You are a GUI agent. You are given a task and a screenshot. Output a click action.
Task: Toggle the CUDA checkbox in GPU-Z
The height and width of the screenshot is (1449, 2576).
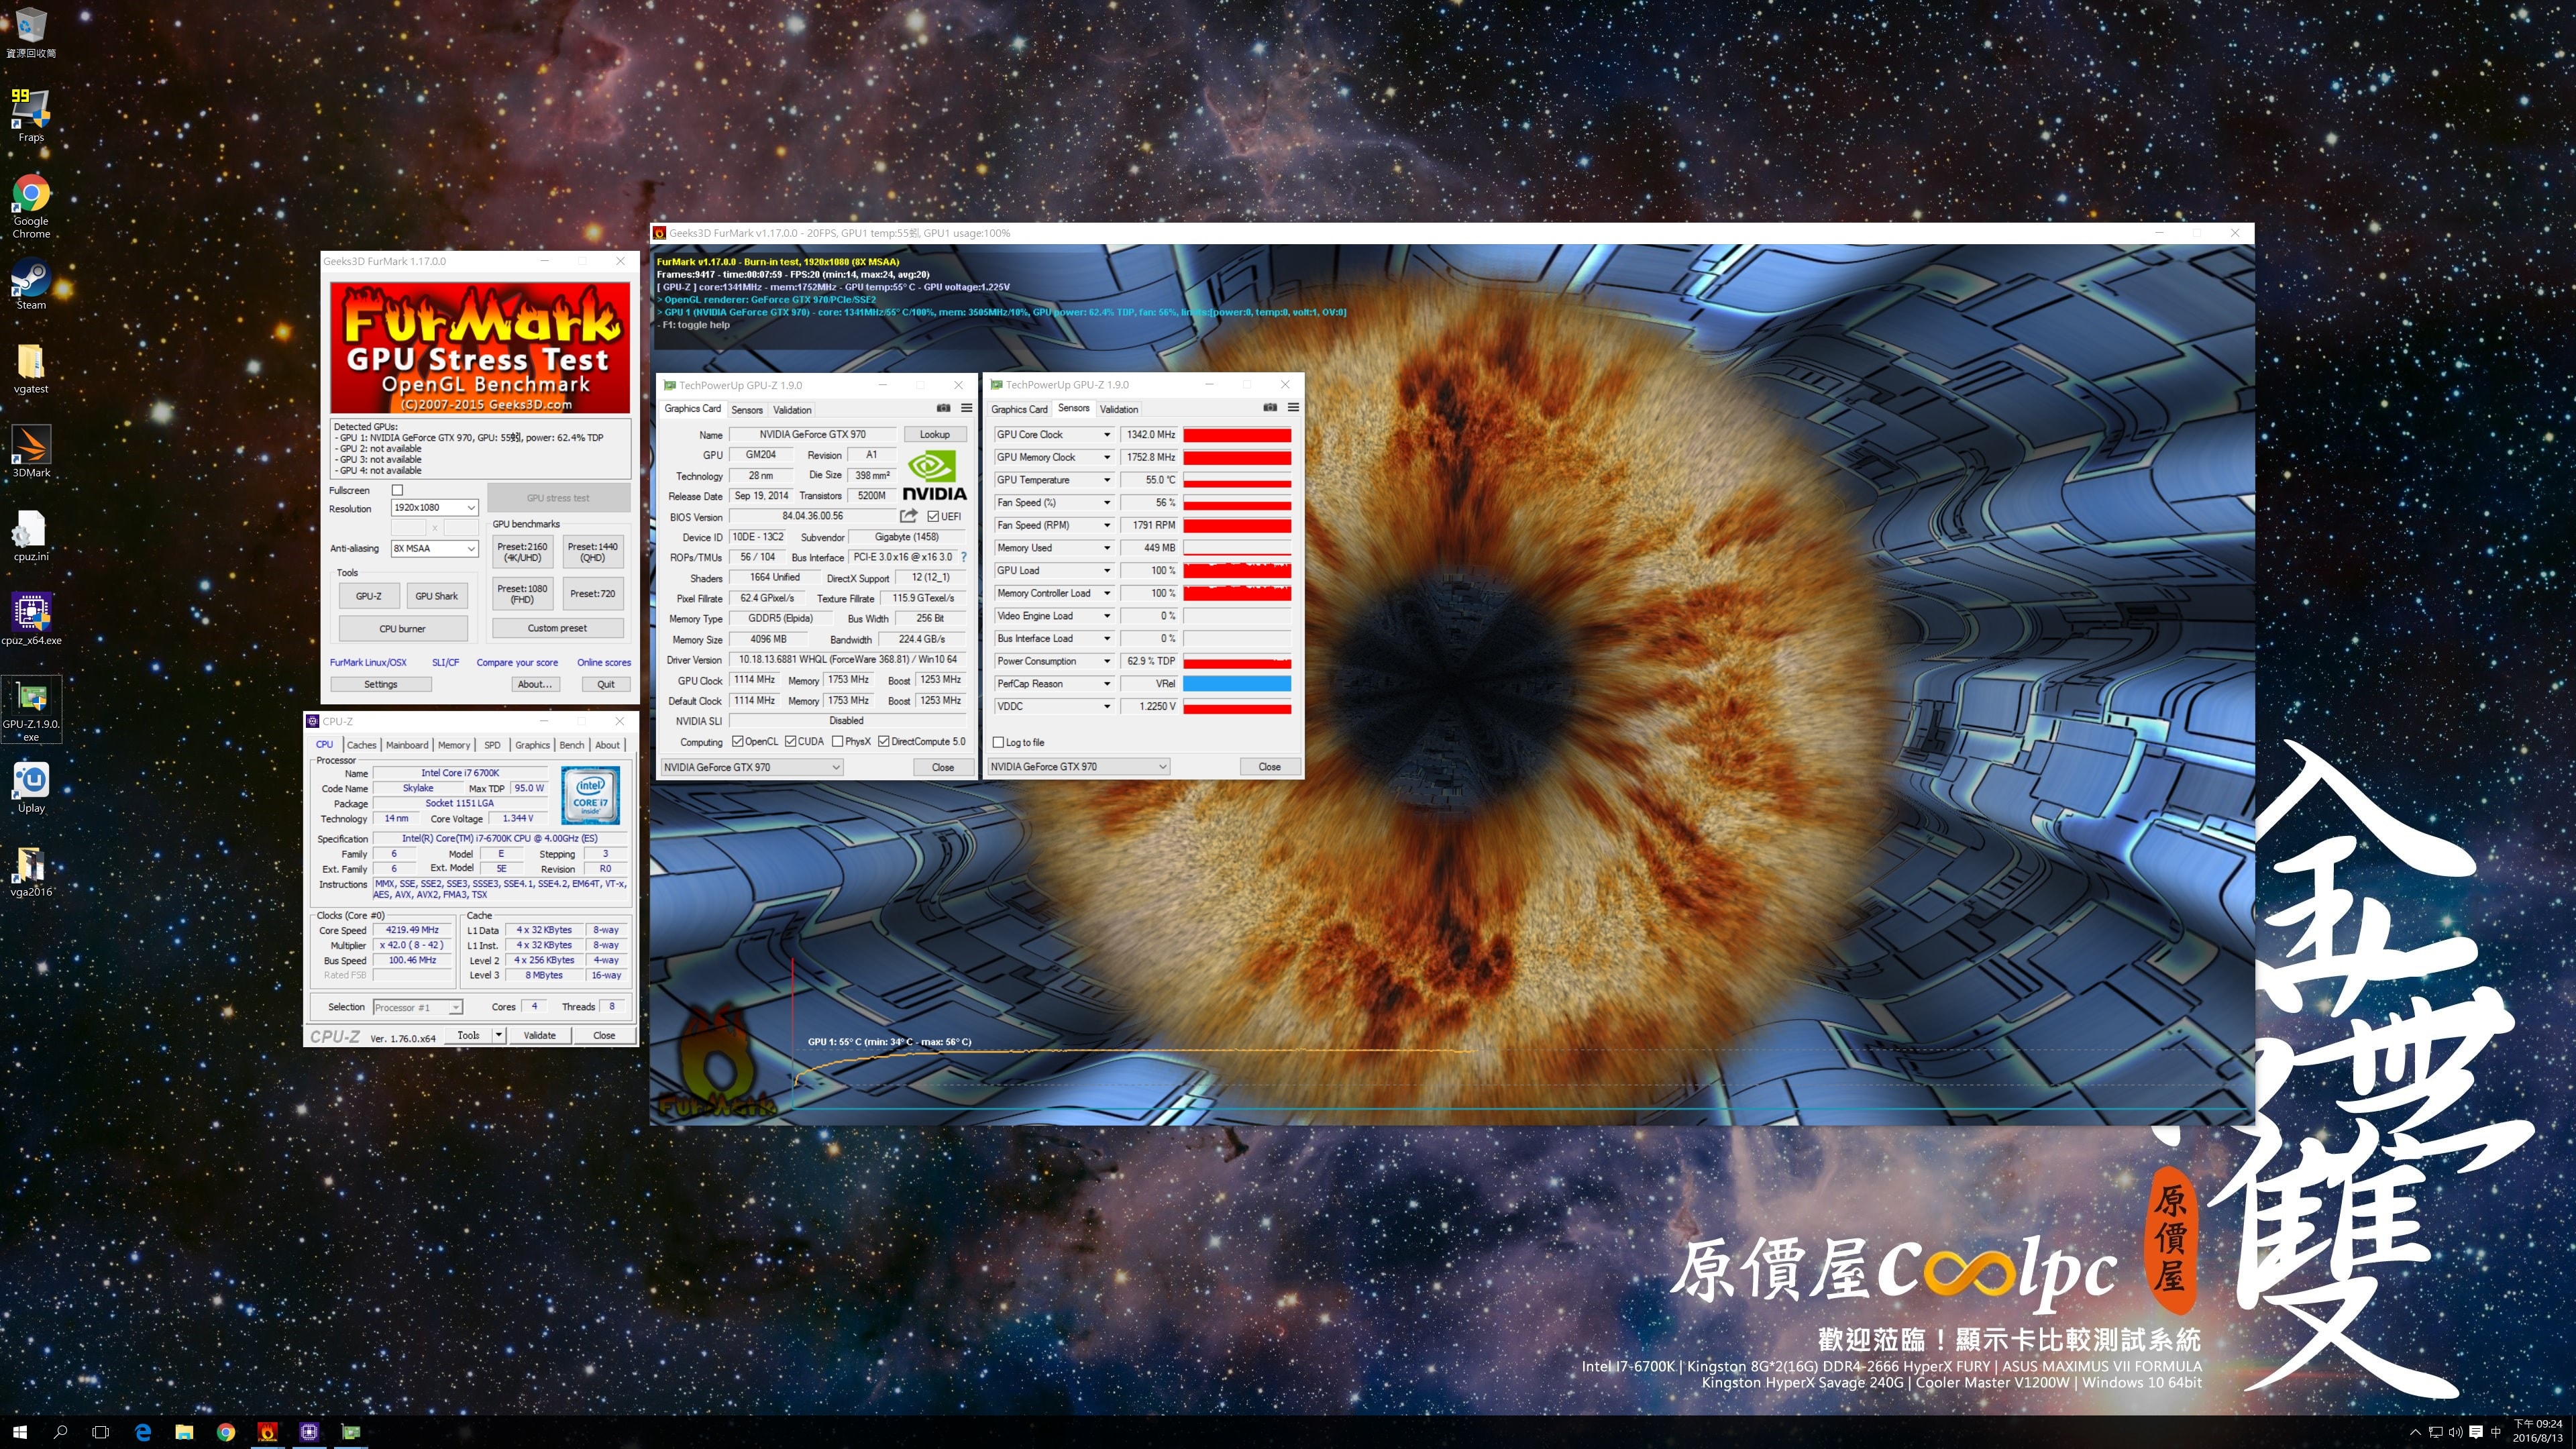(790, 741)
